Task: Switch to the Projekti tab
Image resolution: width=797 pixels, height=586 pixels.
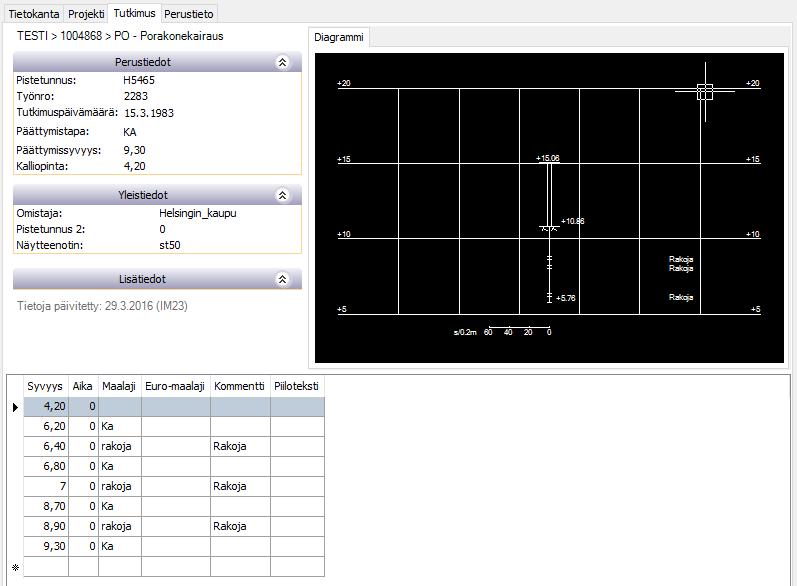Action: 86,14
